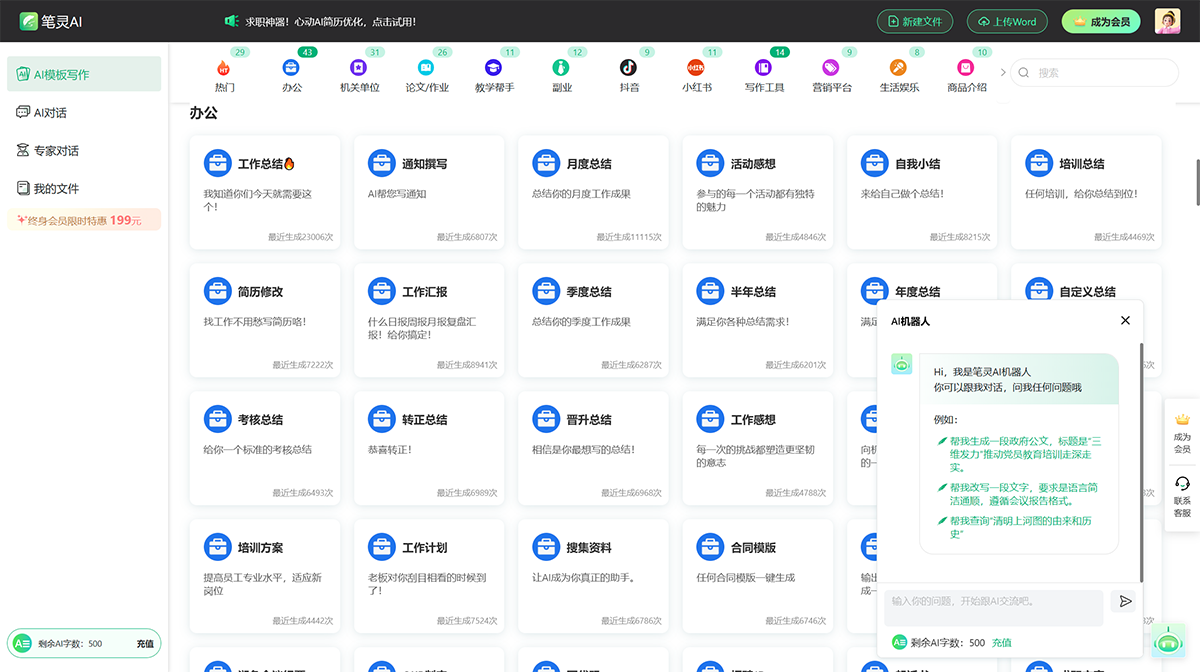Click the megaphone announcement icon

[231, 21]
